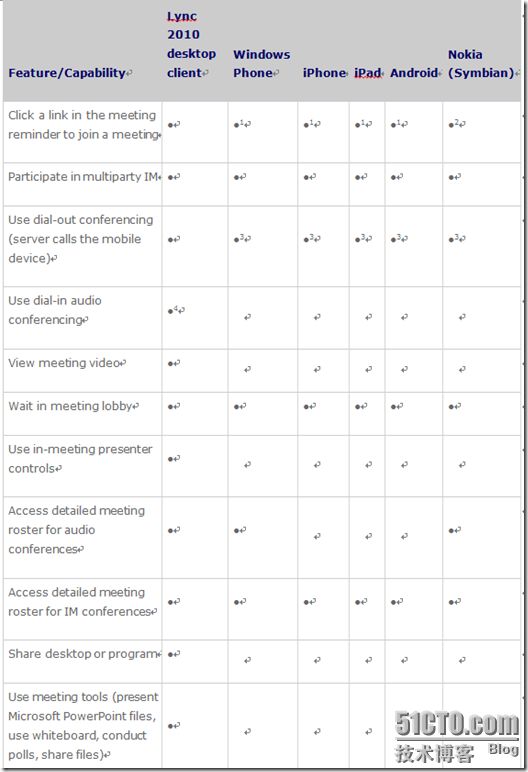The height and width of the screenshot is (772, 528).
Task: Click the desktop client bullet for dial-in audio
Action: (x=170, y=311)
